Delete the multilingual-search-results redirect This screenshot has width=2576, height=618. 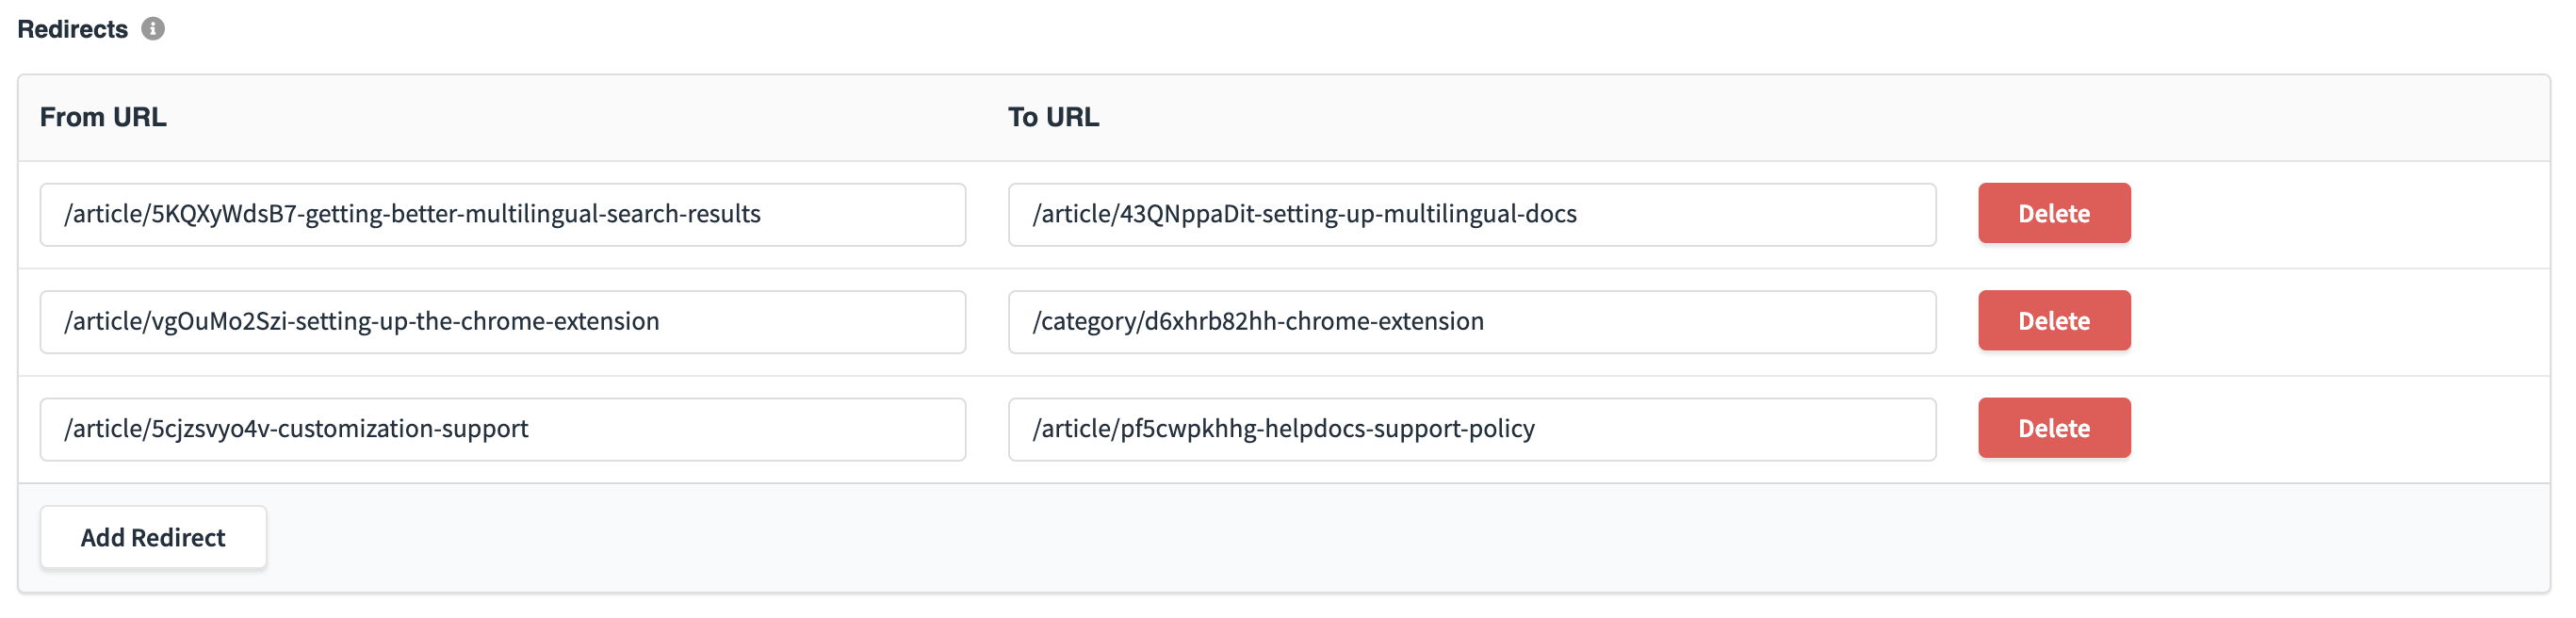pyautogui.click(x=2054, y=213)
